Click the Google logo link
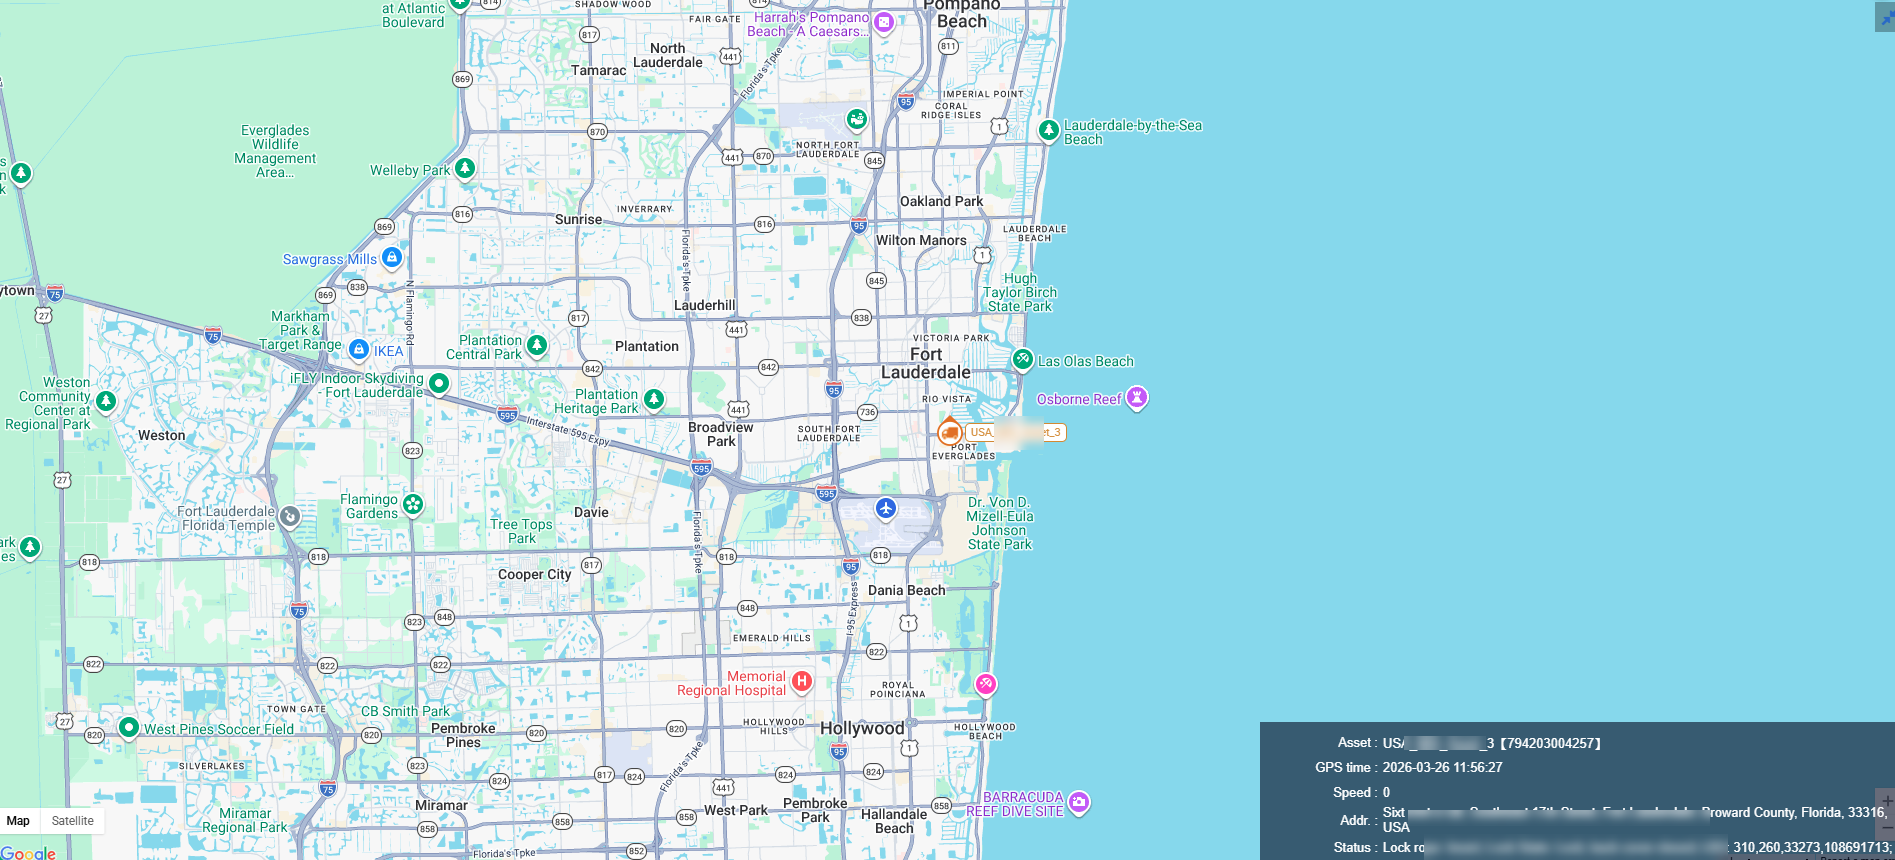This screenshot has height=860, width=1895. tap(28, 852)
